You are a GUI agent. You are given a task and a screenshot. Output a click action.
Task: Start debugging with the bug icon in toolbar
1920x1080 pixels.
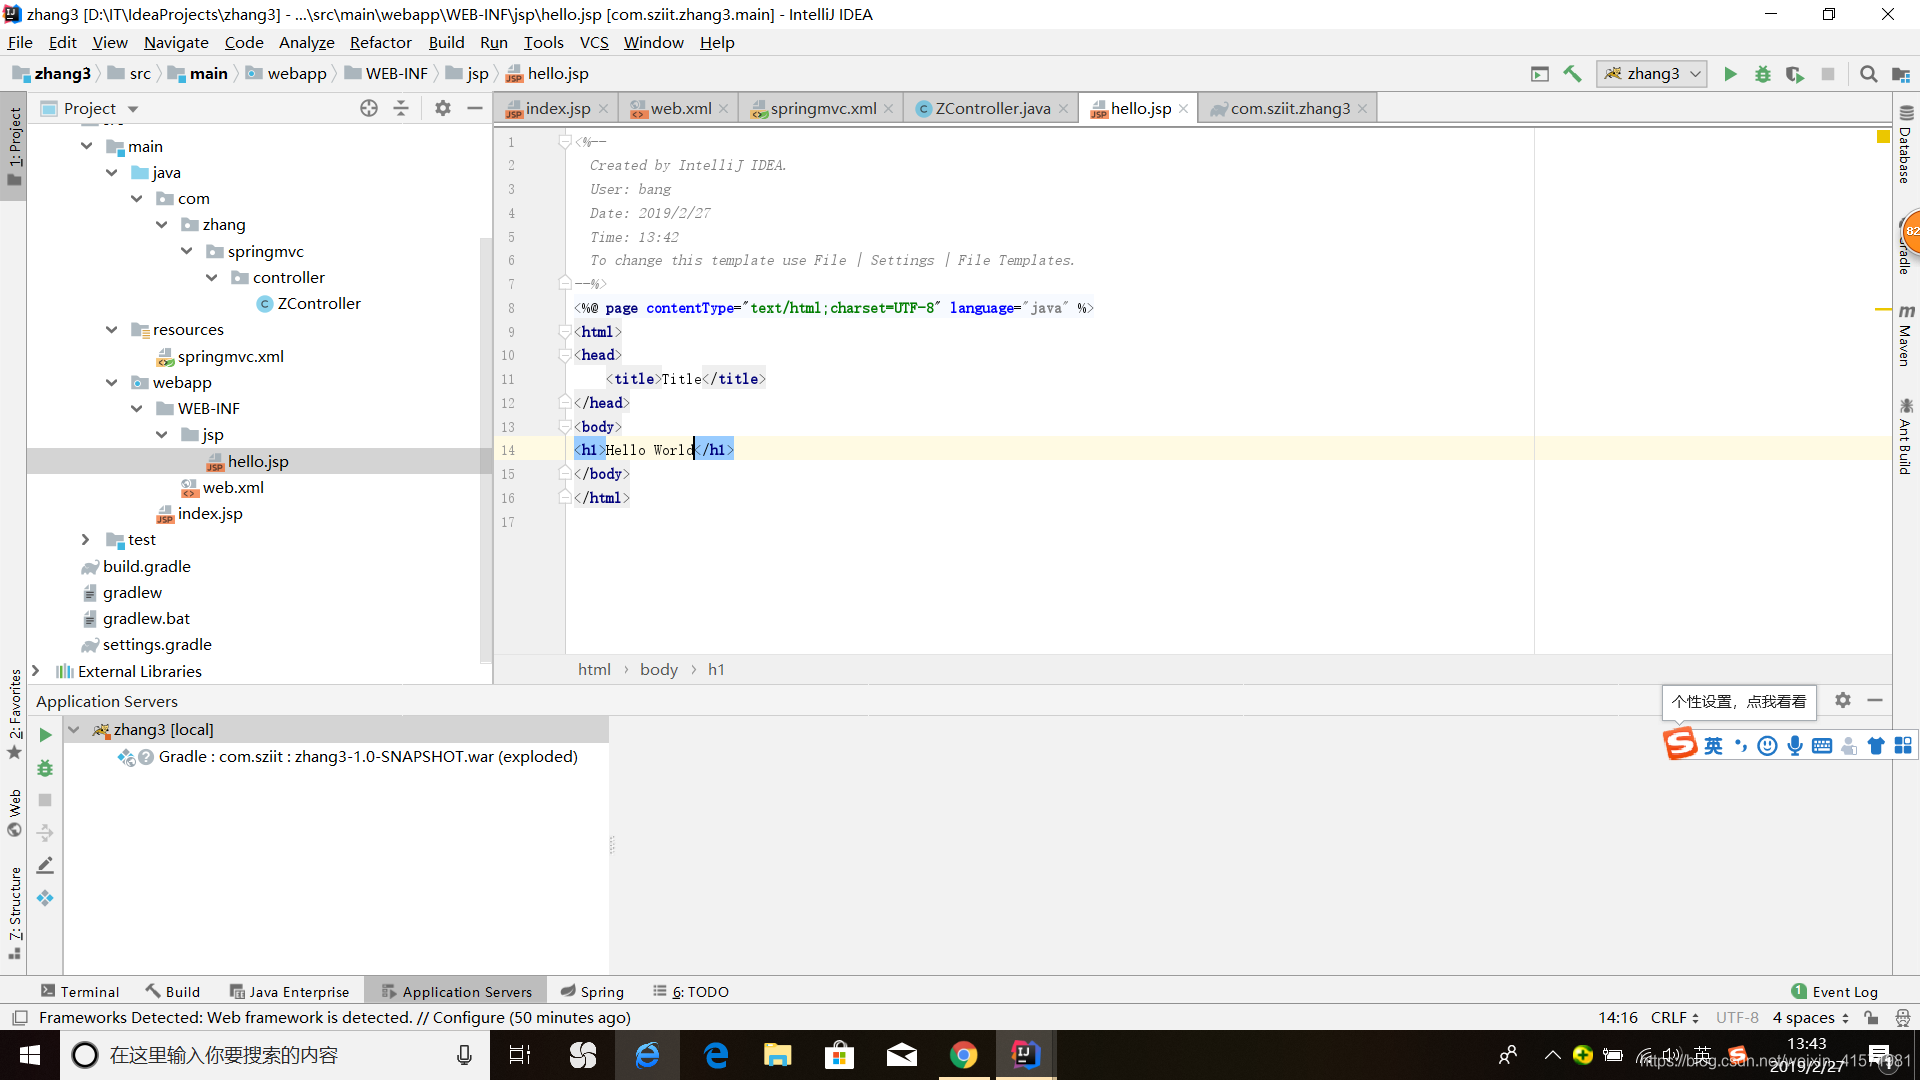tap(1763, 74)
